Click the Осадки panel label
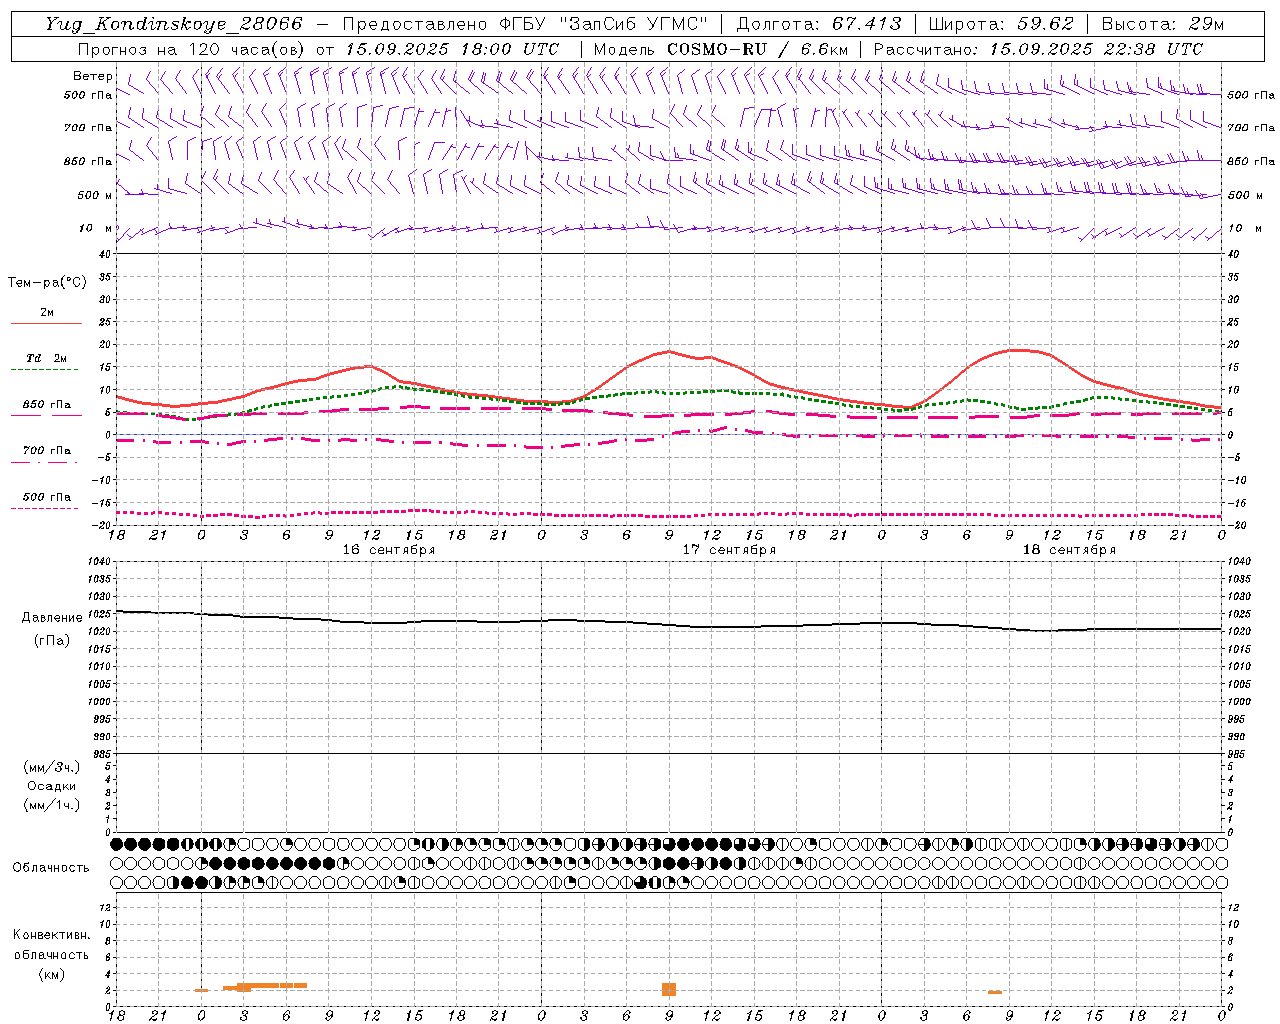The width and height of the screenshot is (1280, 1024). (x=52, y=786)
